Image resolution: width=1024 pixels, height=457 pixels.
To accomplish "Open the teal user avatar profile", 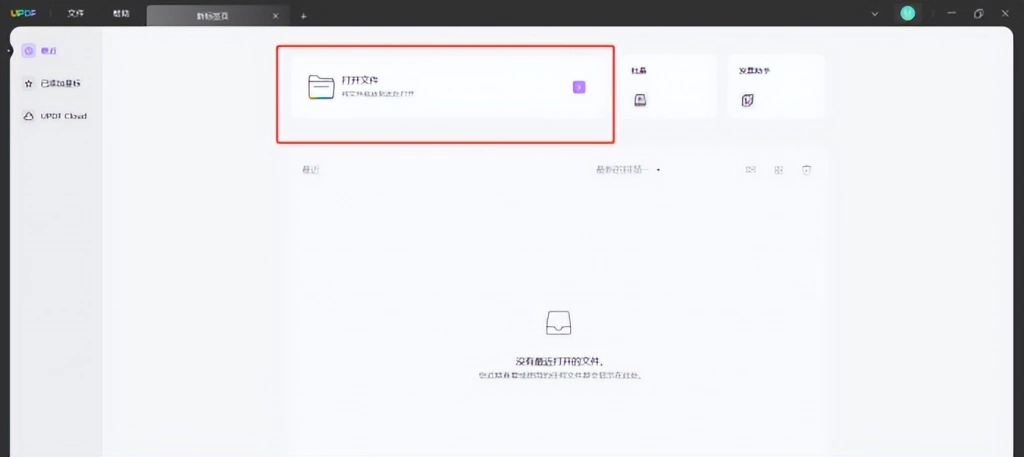I will (x=908, y=13).
